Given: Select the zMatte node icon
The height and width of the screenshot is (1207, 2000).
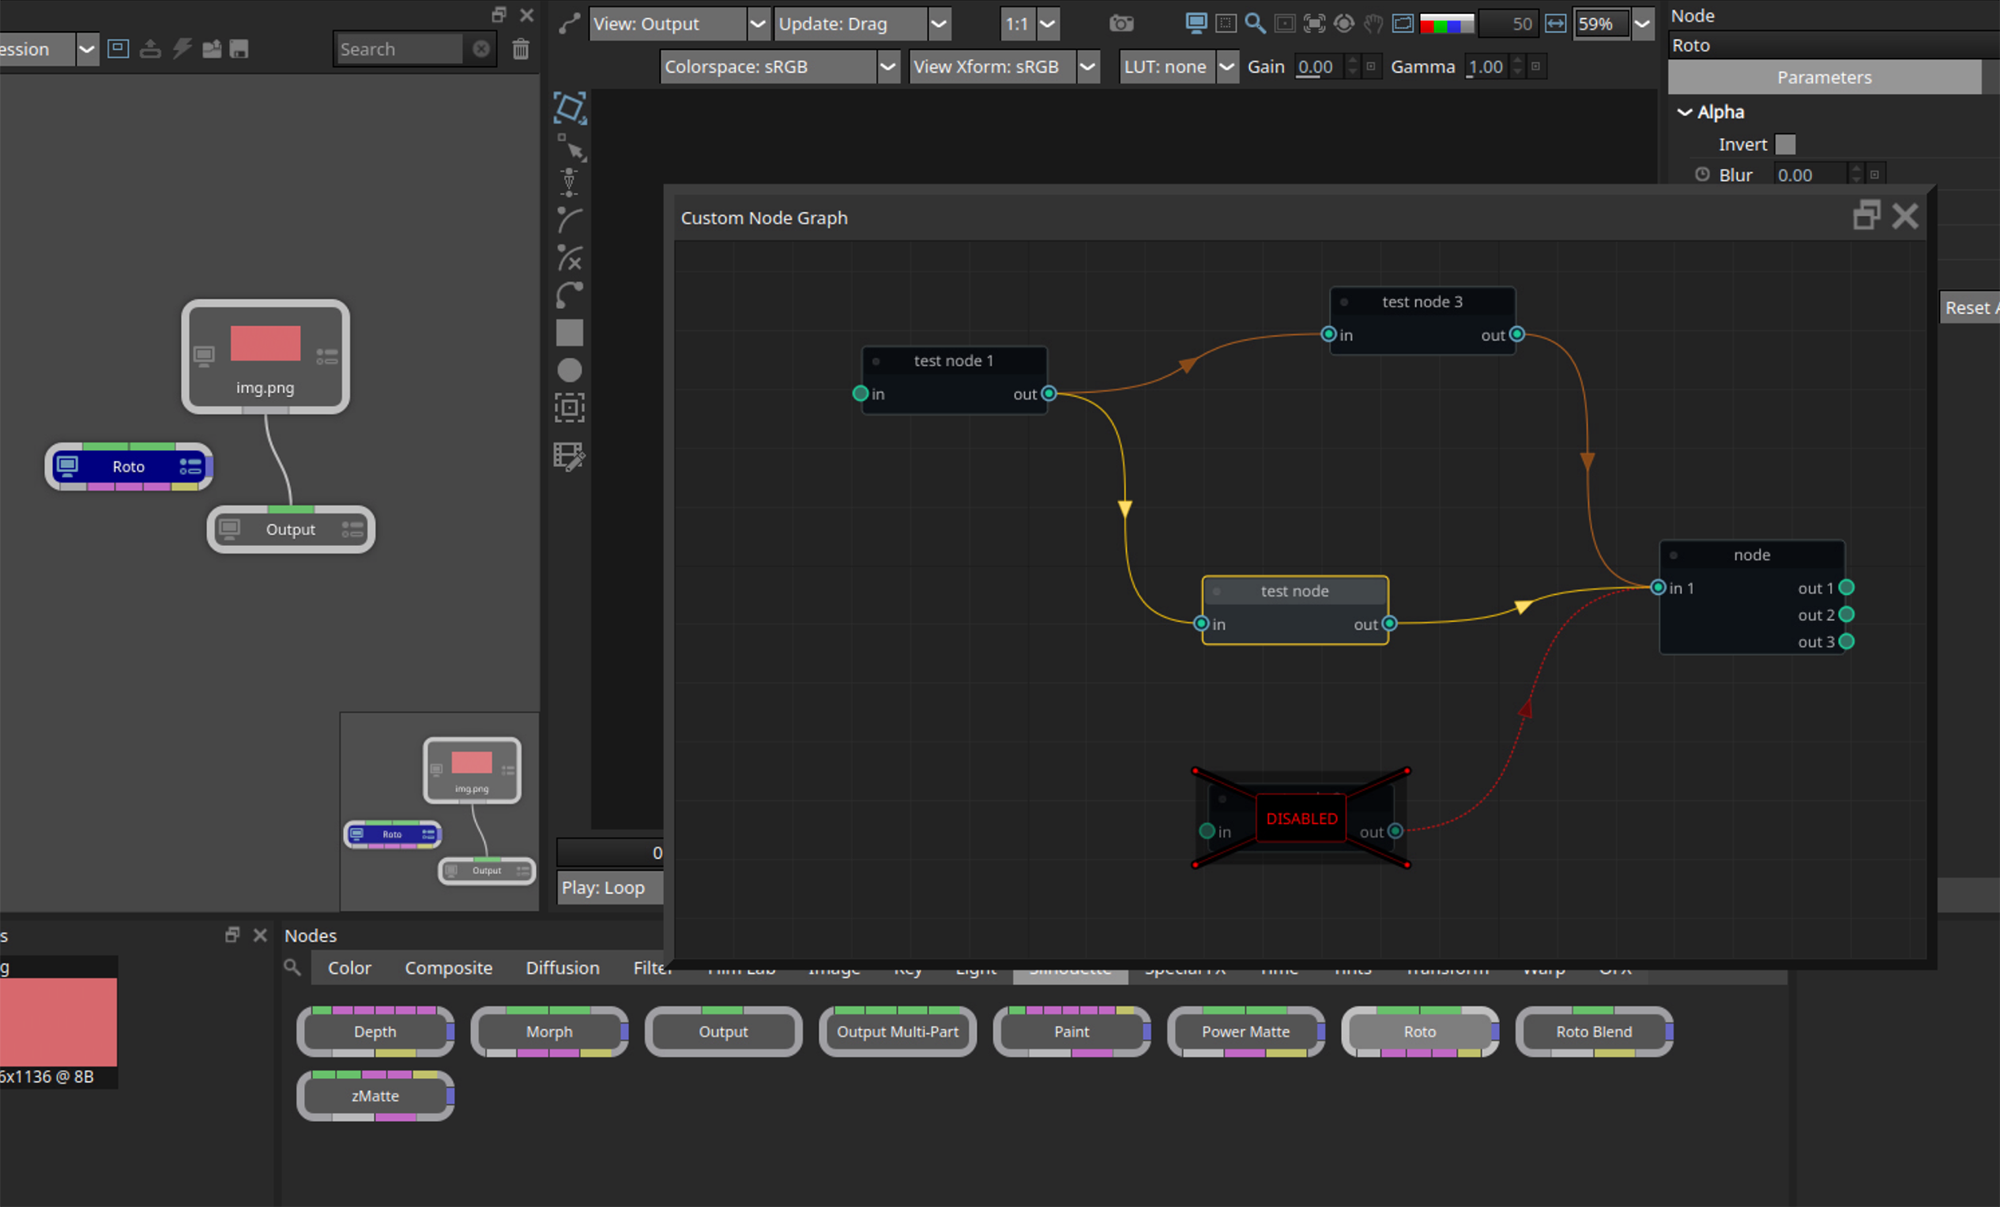Looking at the screenshot, I should [374, 1094].
